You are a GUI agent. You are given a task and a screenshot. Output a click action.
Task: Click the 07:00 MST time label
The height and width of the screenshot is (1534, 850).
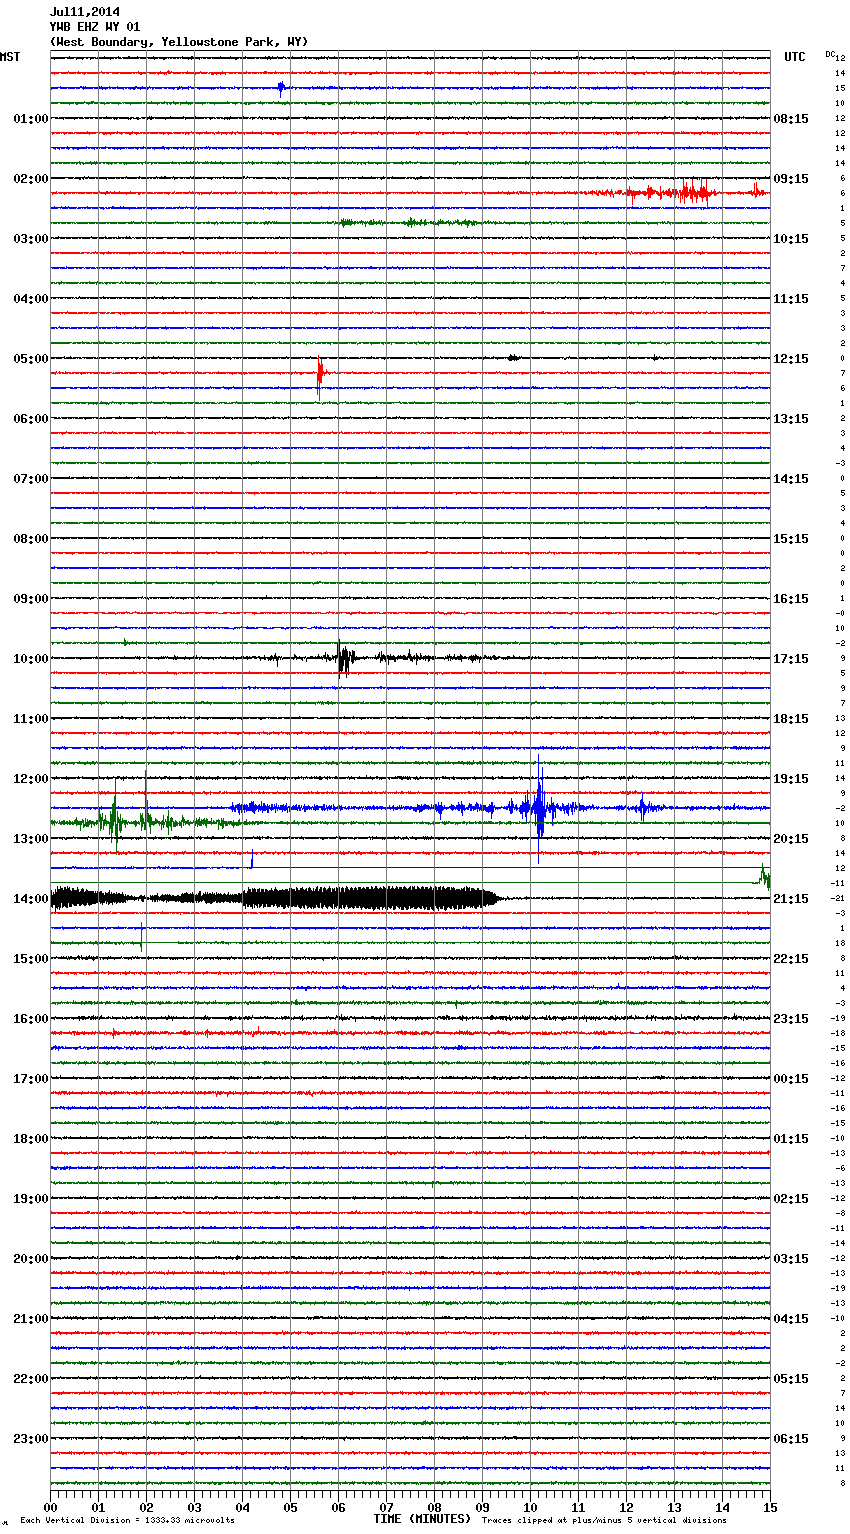tap(30, 479)
